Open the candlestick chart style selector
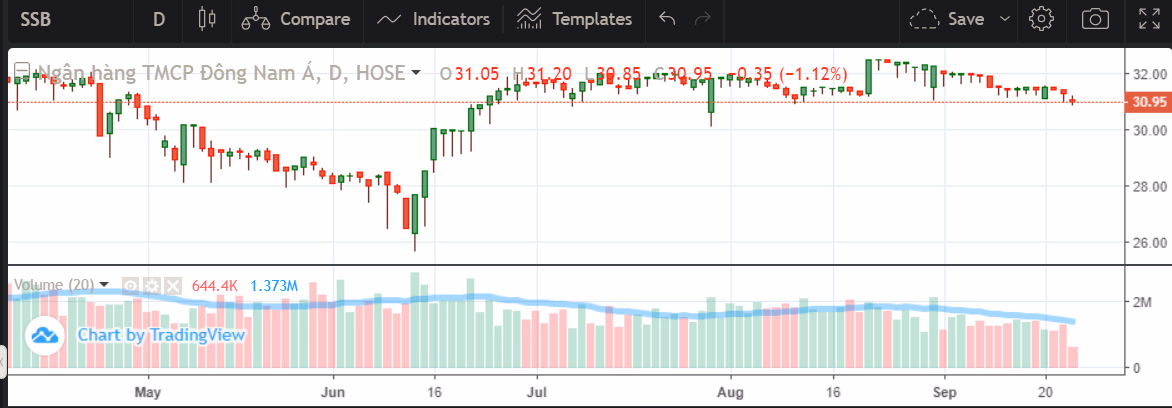 click(207, 18)
